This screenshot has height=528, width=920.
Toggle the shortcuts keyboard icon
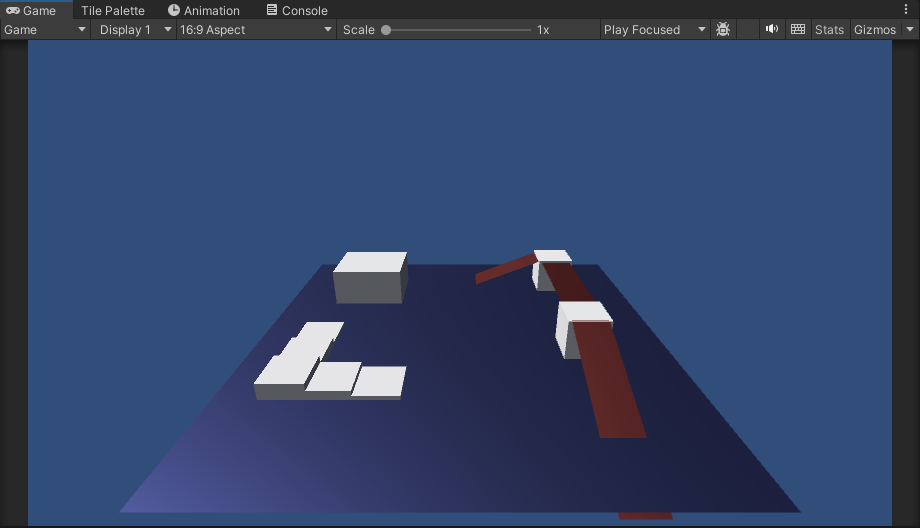797,29
